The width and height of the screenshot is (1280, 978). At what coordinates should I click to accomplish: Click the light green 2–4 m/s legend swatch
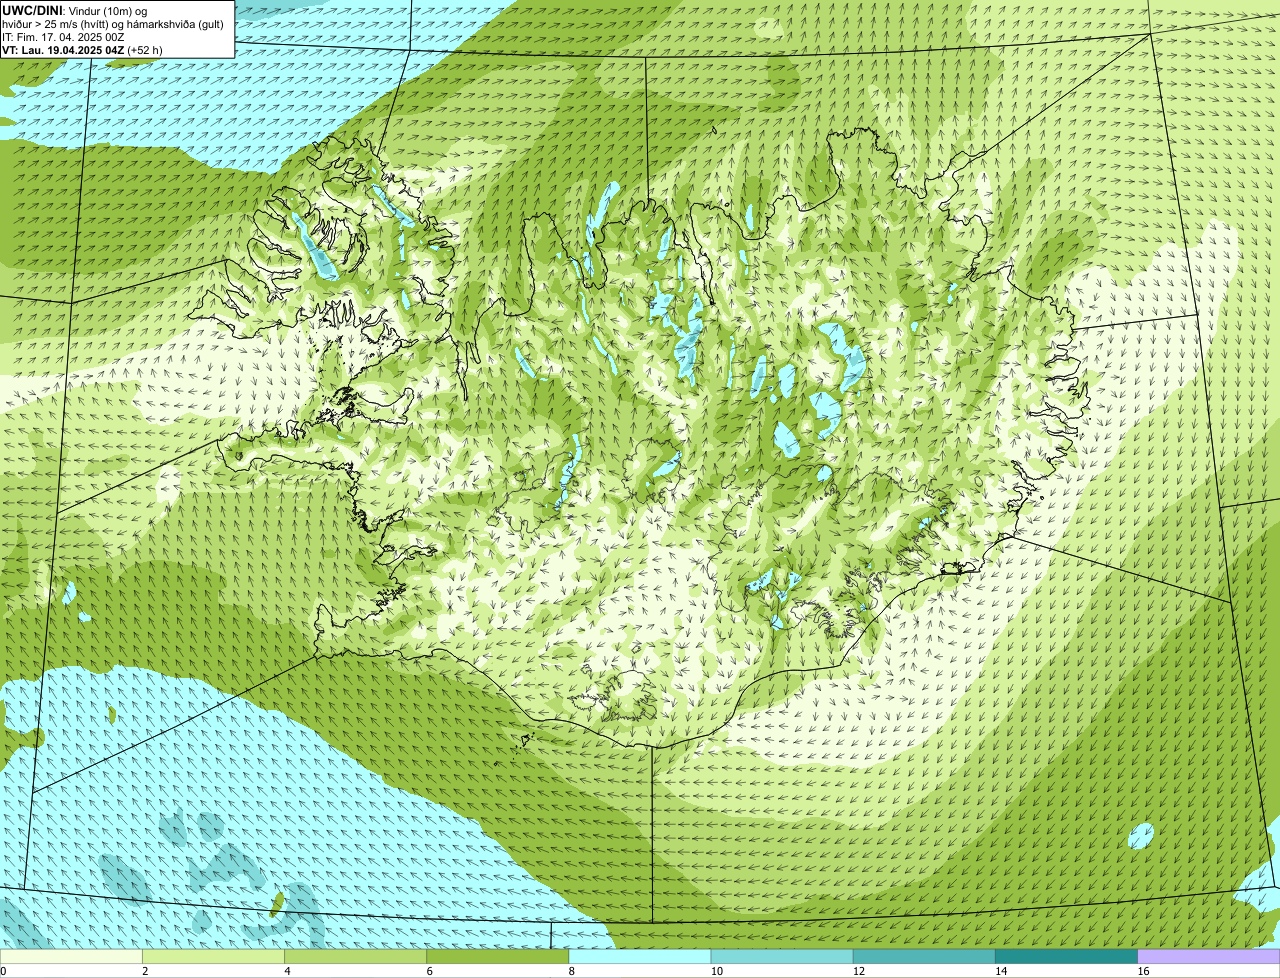[x=214, y=956]
